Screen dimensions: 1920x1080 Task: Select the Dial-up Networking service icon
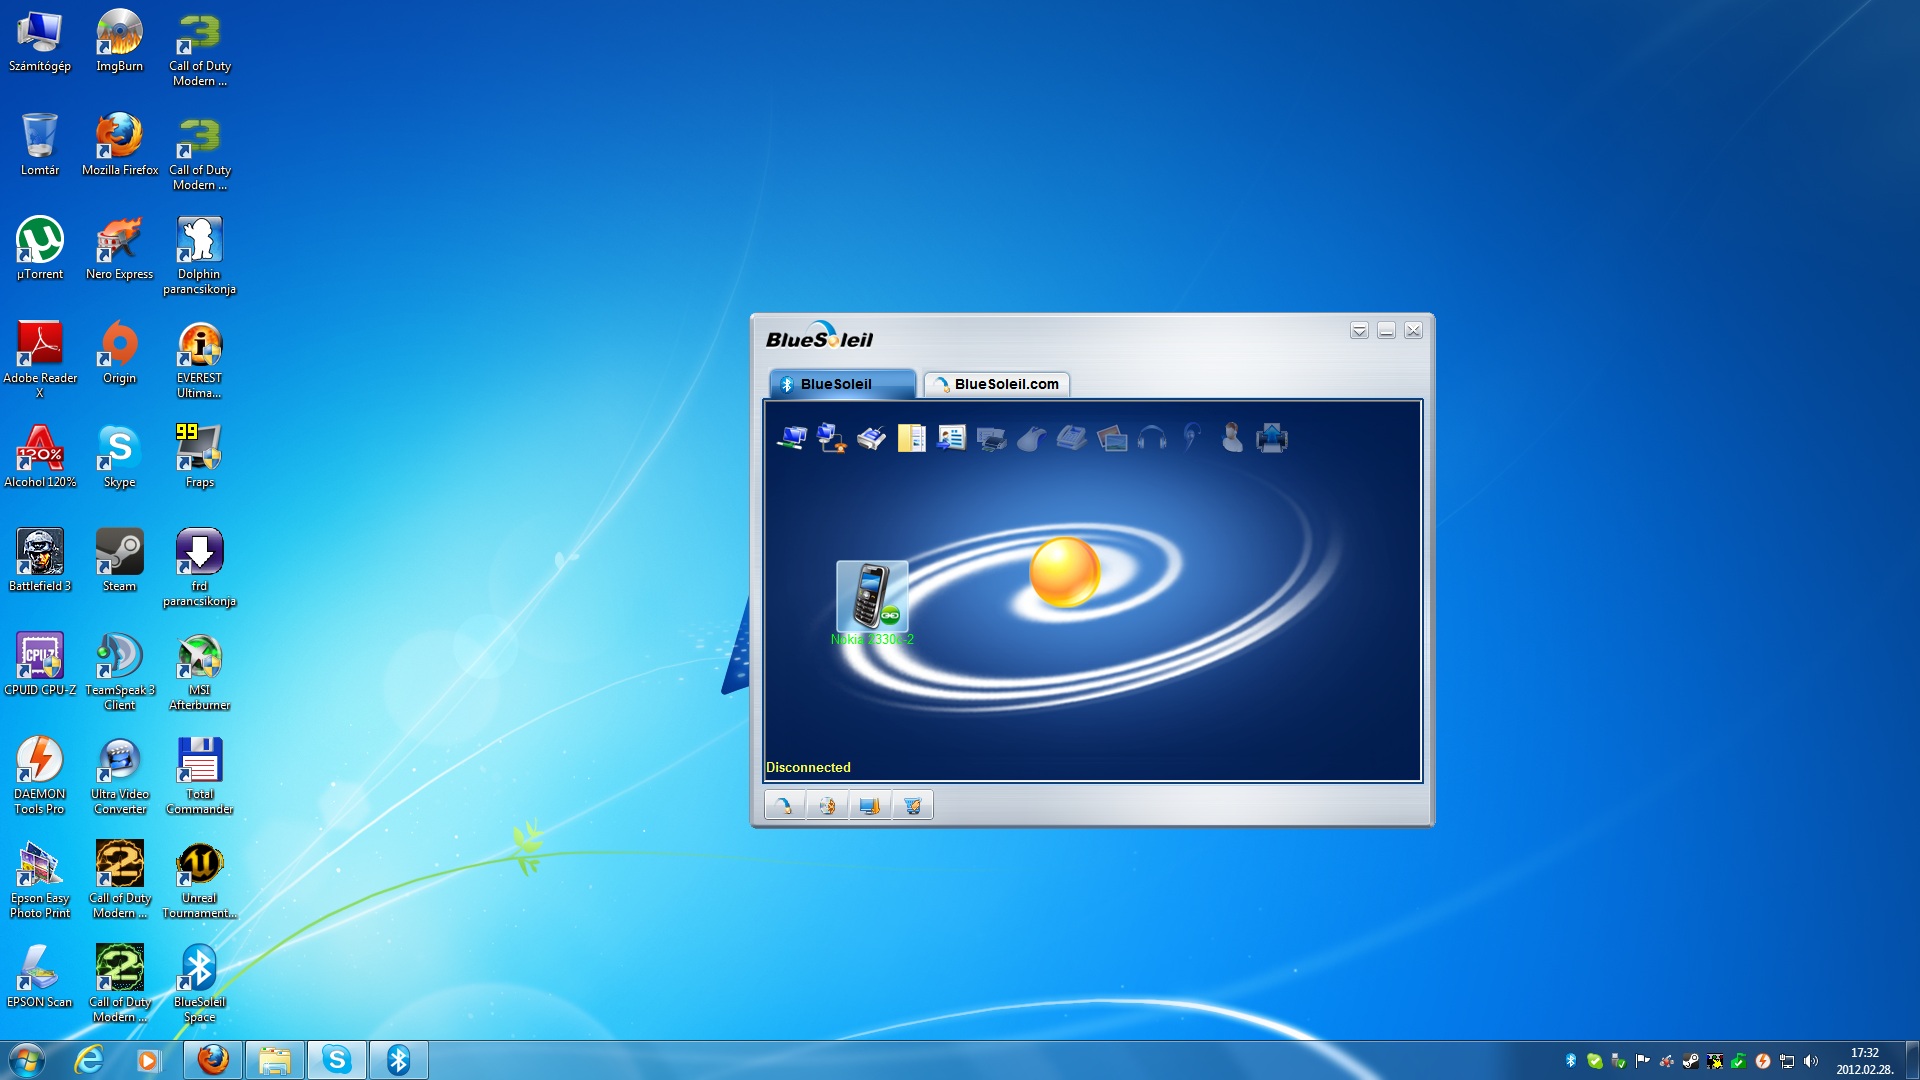pyautogui.click(x=831, y=438)
